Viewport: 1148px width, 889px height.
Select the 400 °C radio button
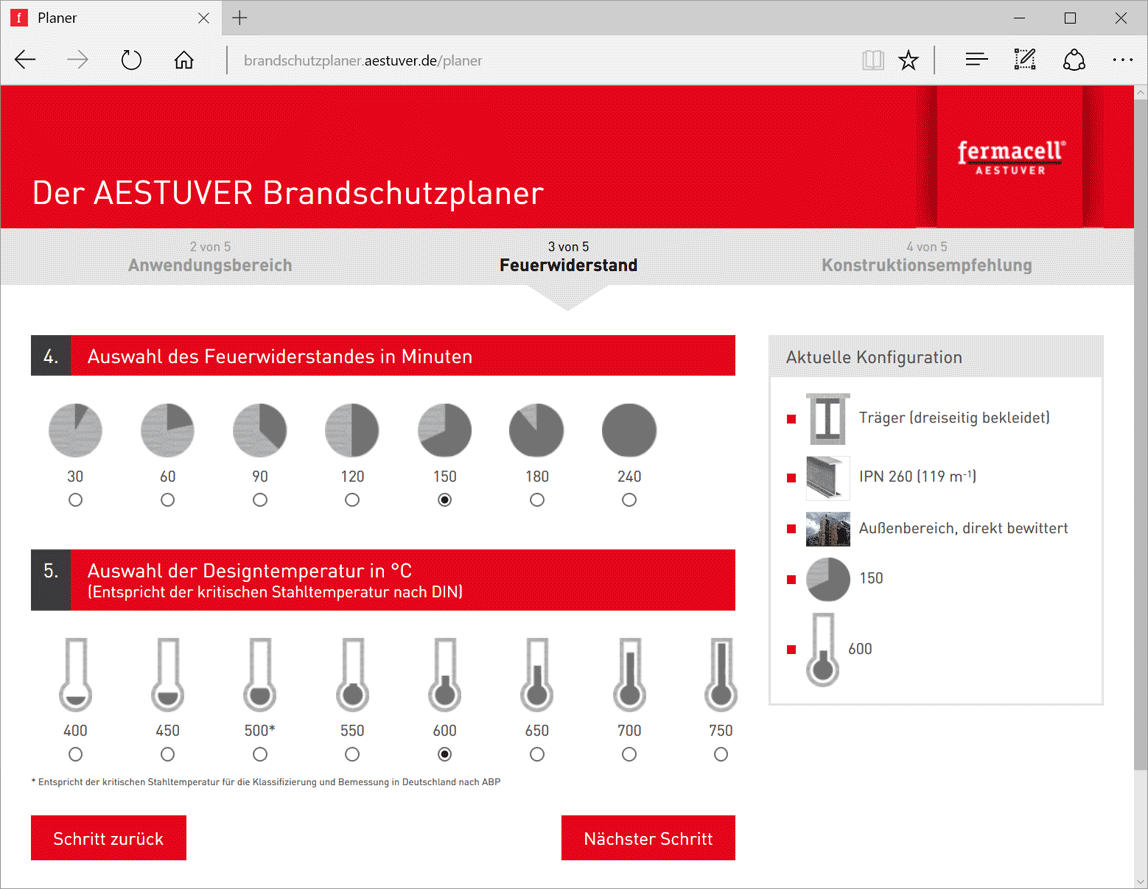point(75,754)
